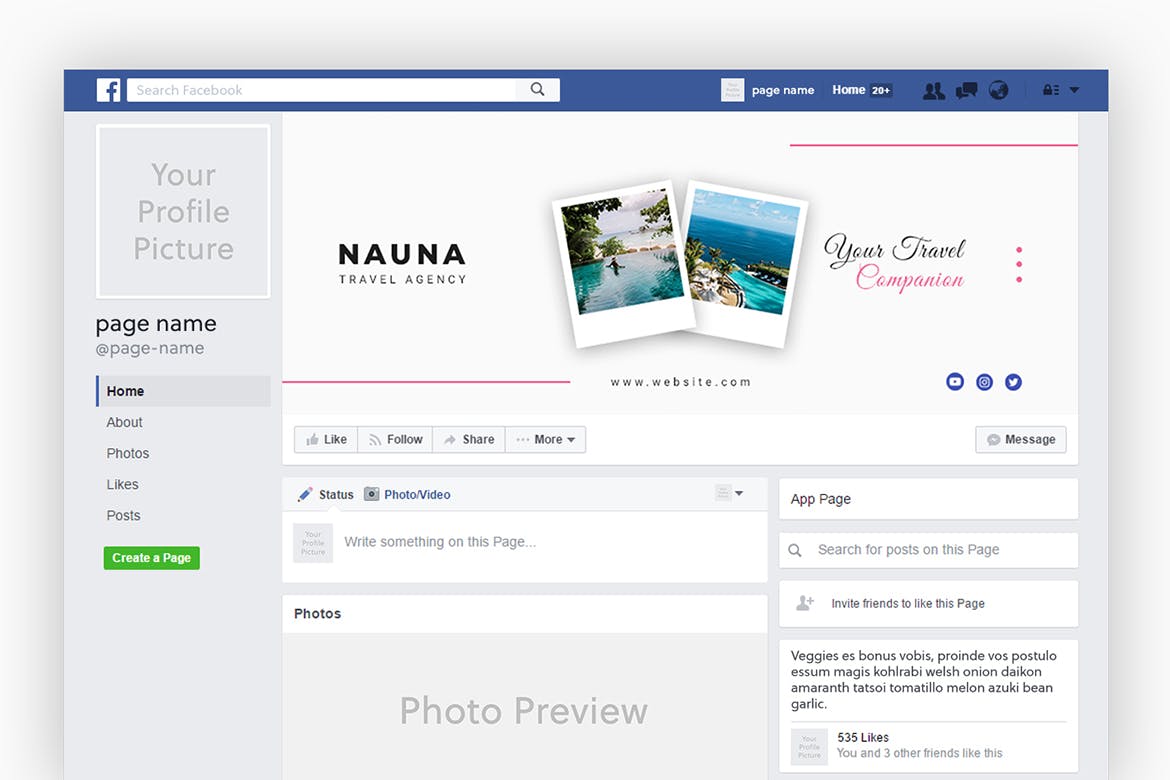This screenshot has width=1170, height=780.
Task: Enable following via the Follow button
Action: pyautogui.click(x=394, y=439)
